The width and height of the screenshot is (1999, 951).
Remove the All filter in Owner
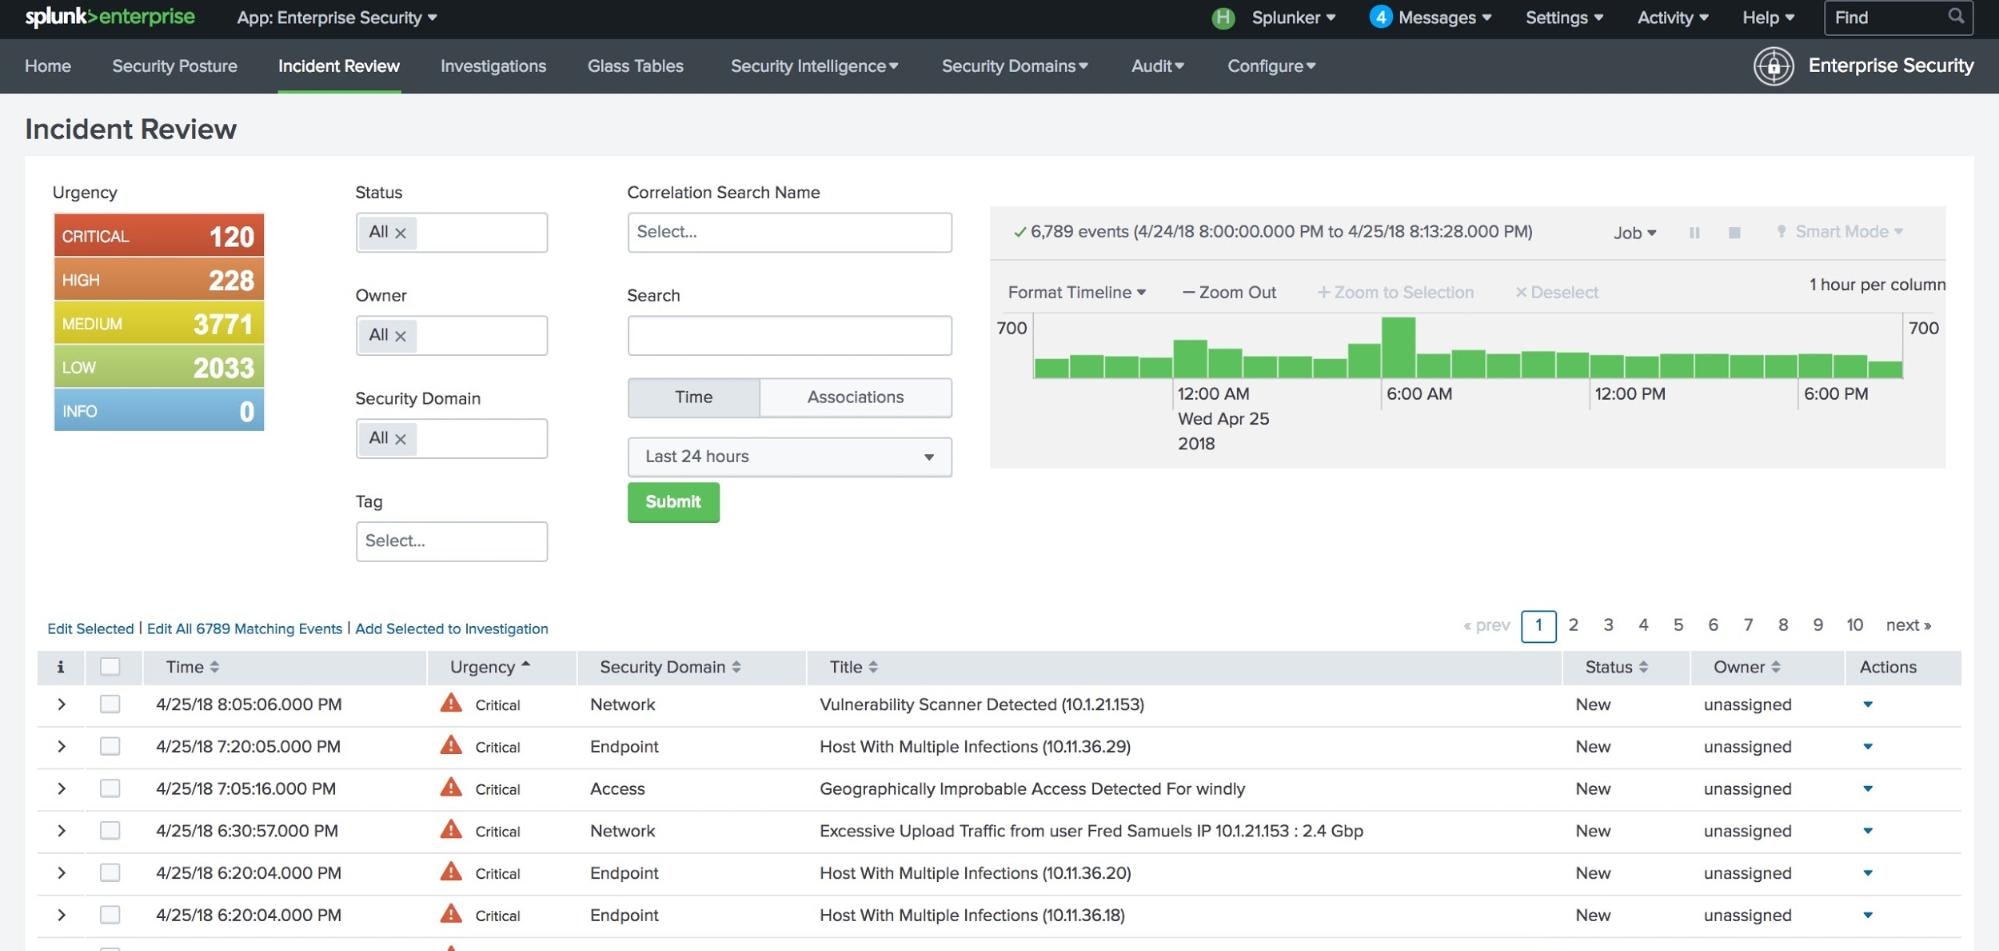400,336
